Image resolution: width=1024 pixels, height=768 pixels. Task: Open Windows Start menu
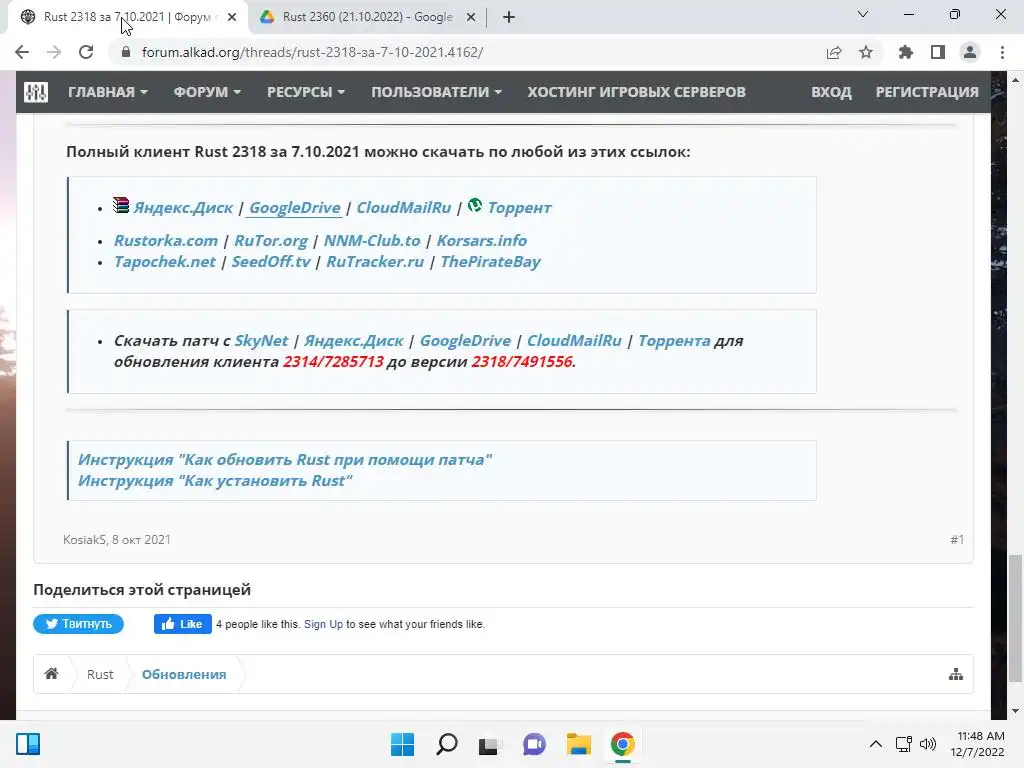(402, 744)
